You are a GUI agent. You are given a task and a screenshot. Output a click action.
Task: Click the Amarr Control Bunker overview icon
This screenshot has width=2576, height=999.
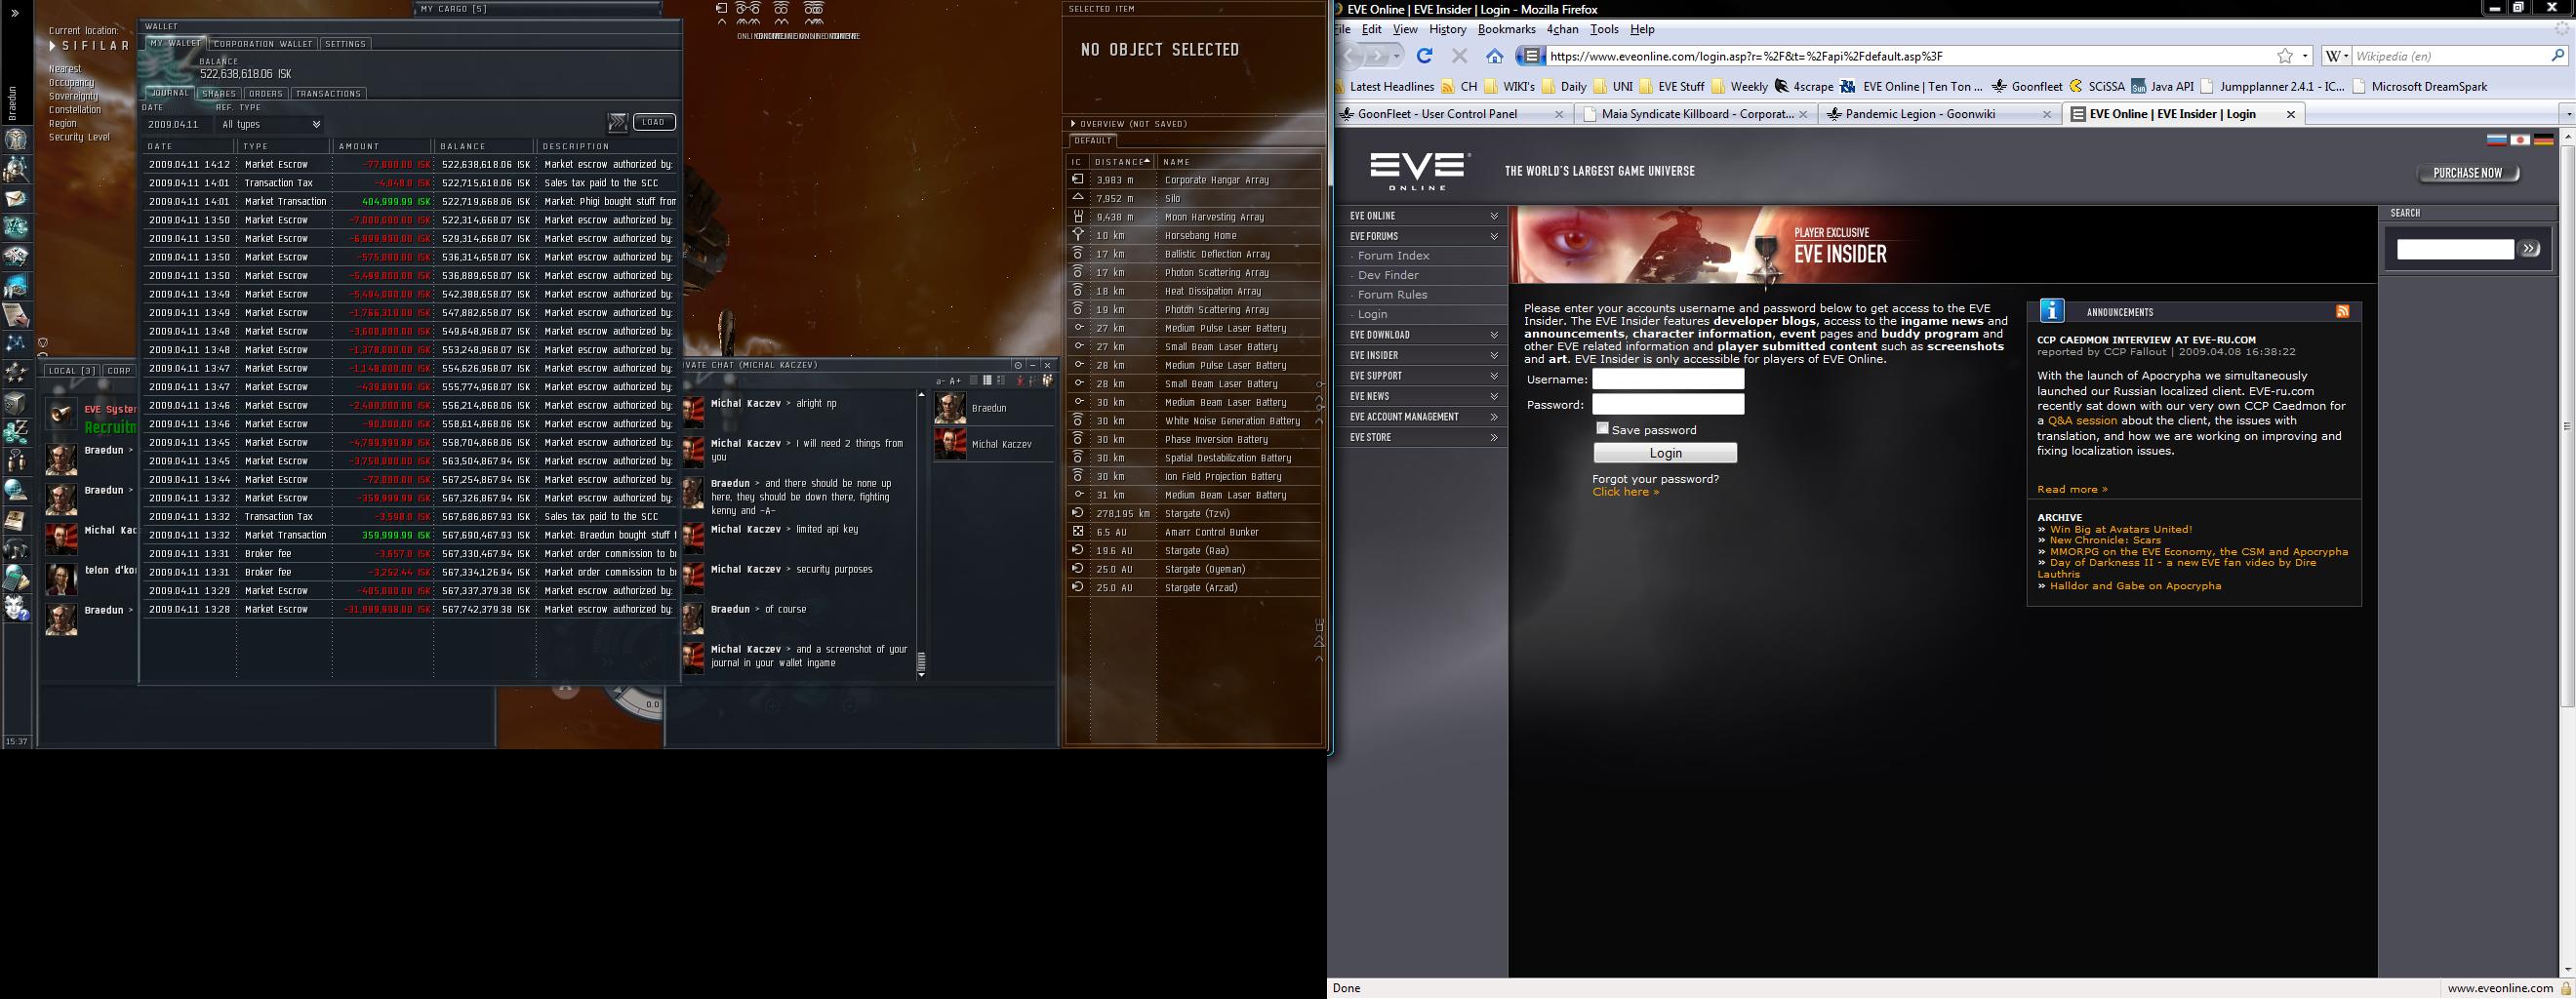coord(1078,532)
